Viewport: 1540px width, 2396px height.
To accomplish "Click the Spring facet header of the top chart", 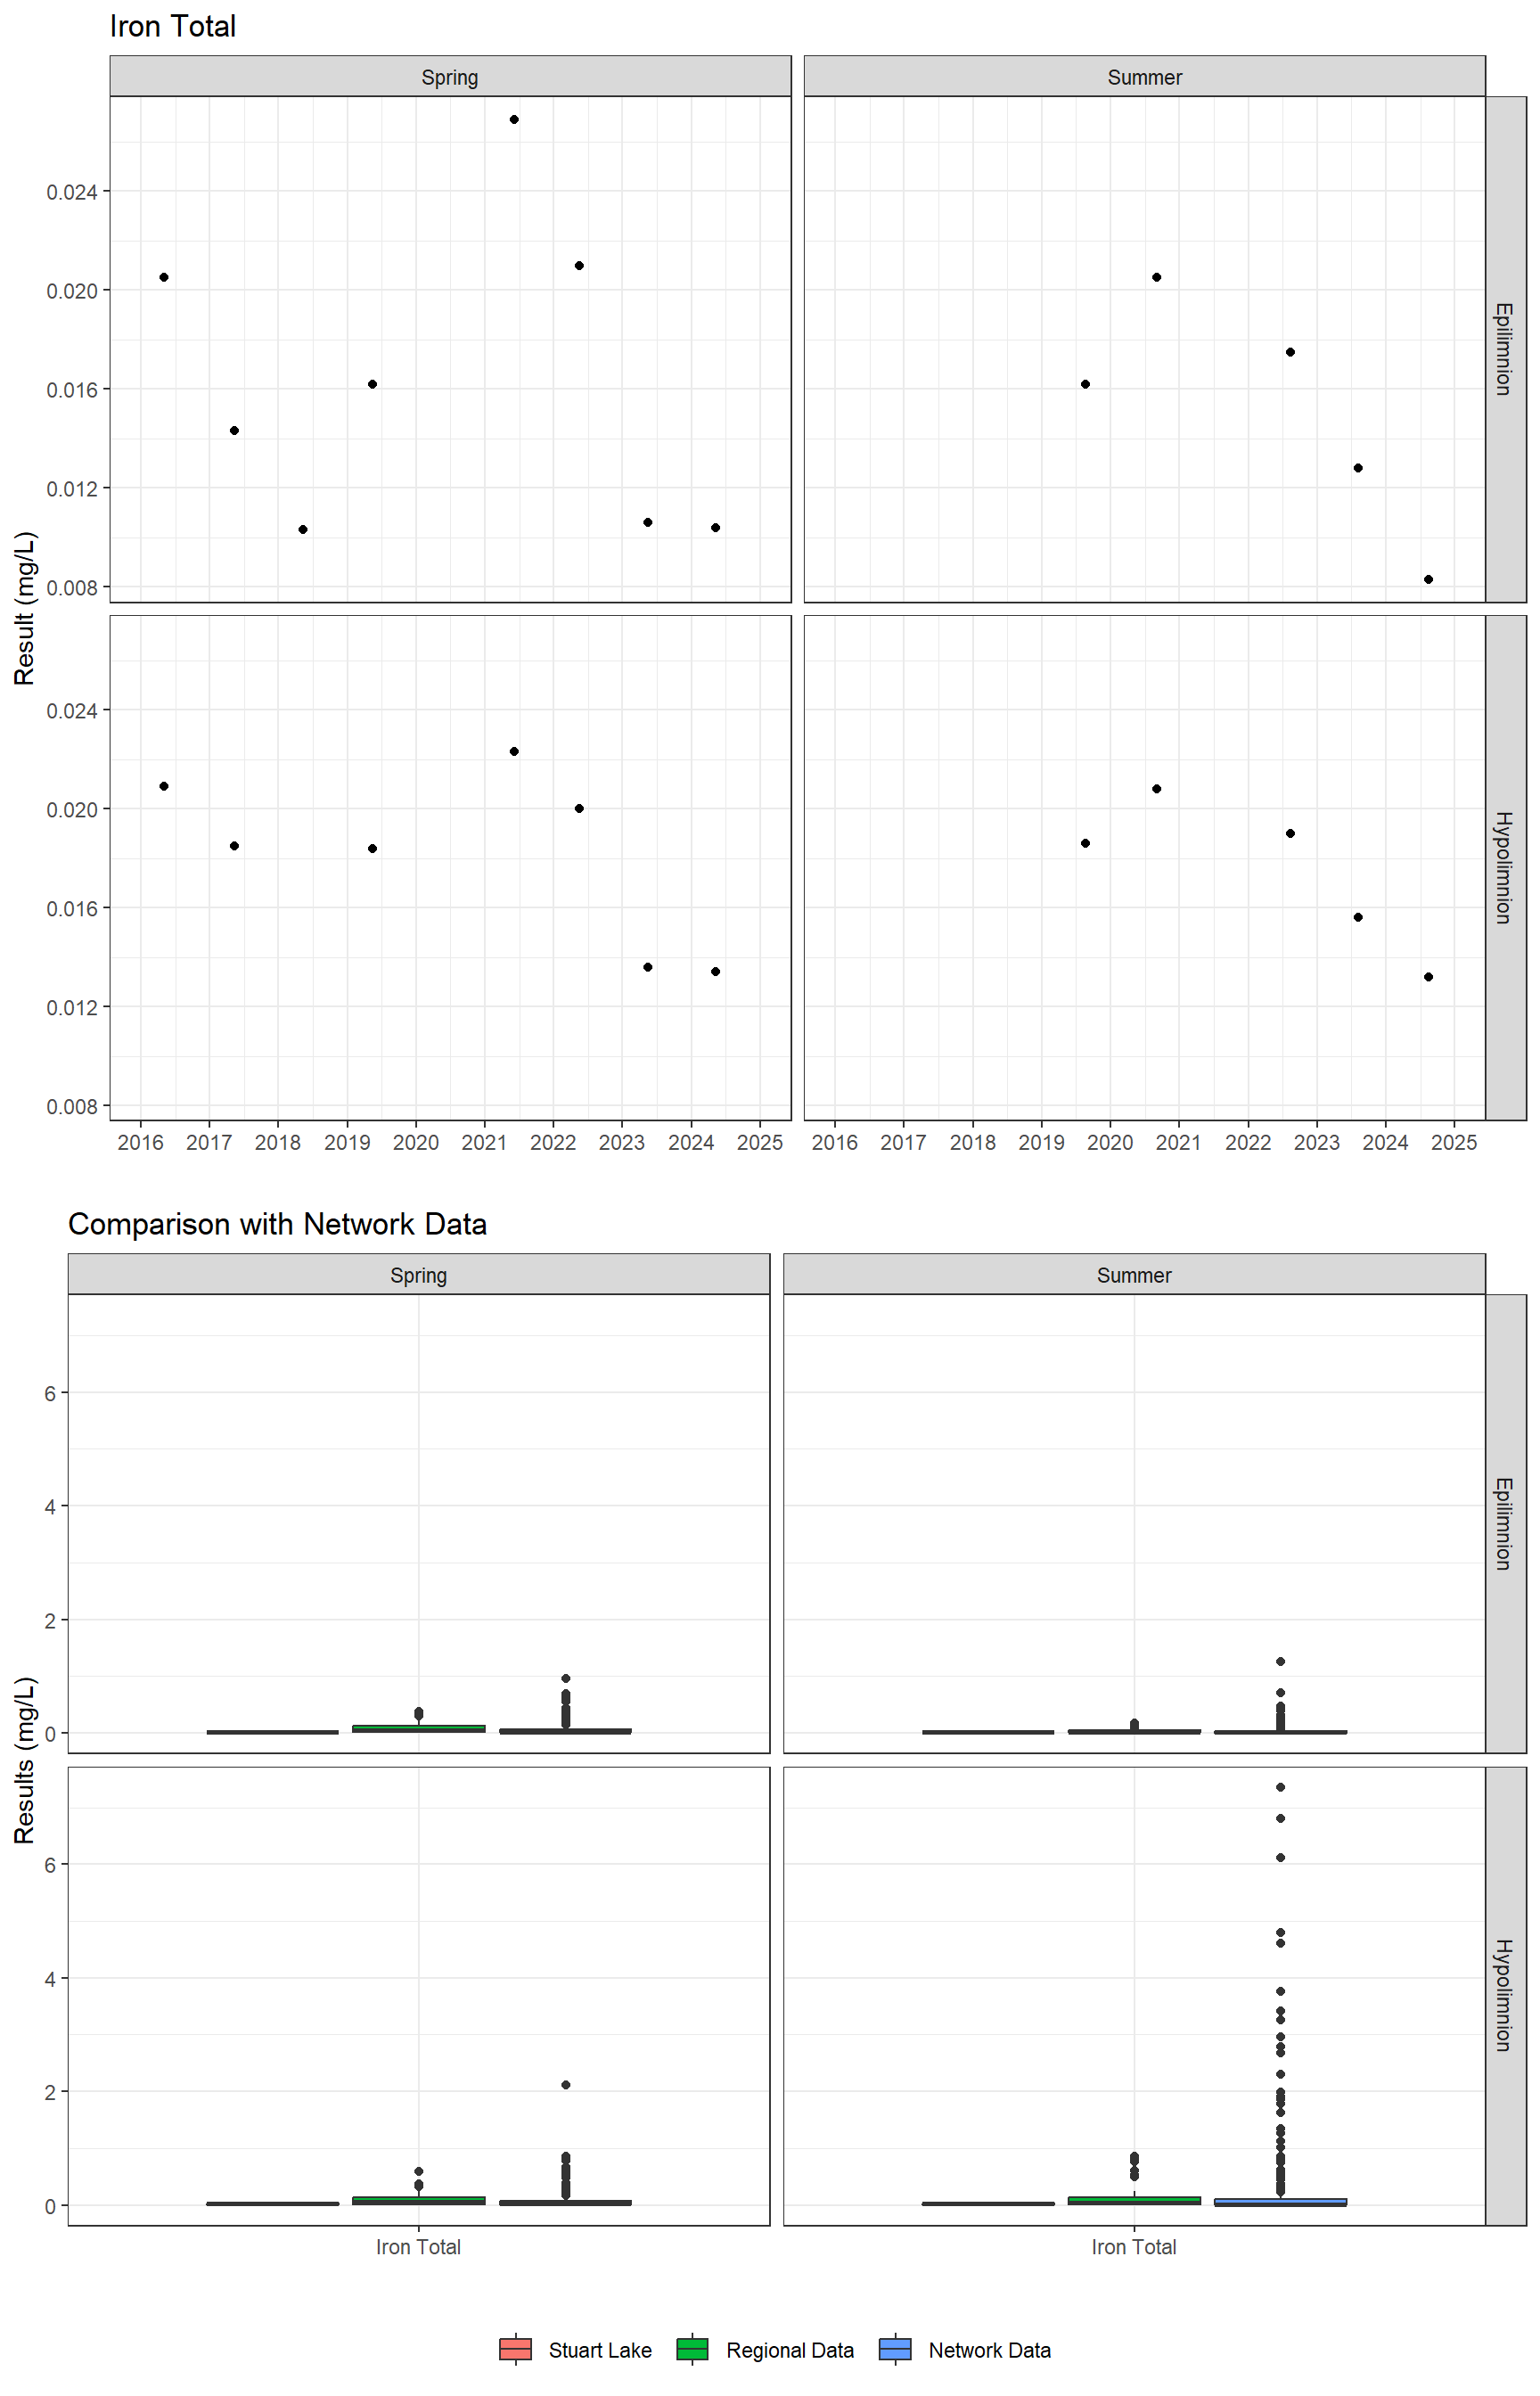I will coord(450,77).
